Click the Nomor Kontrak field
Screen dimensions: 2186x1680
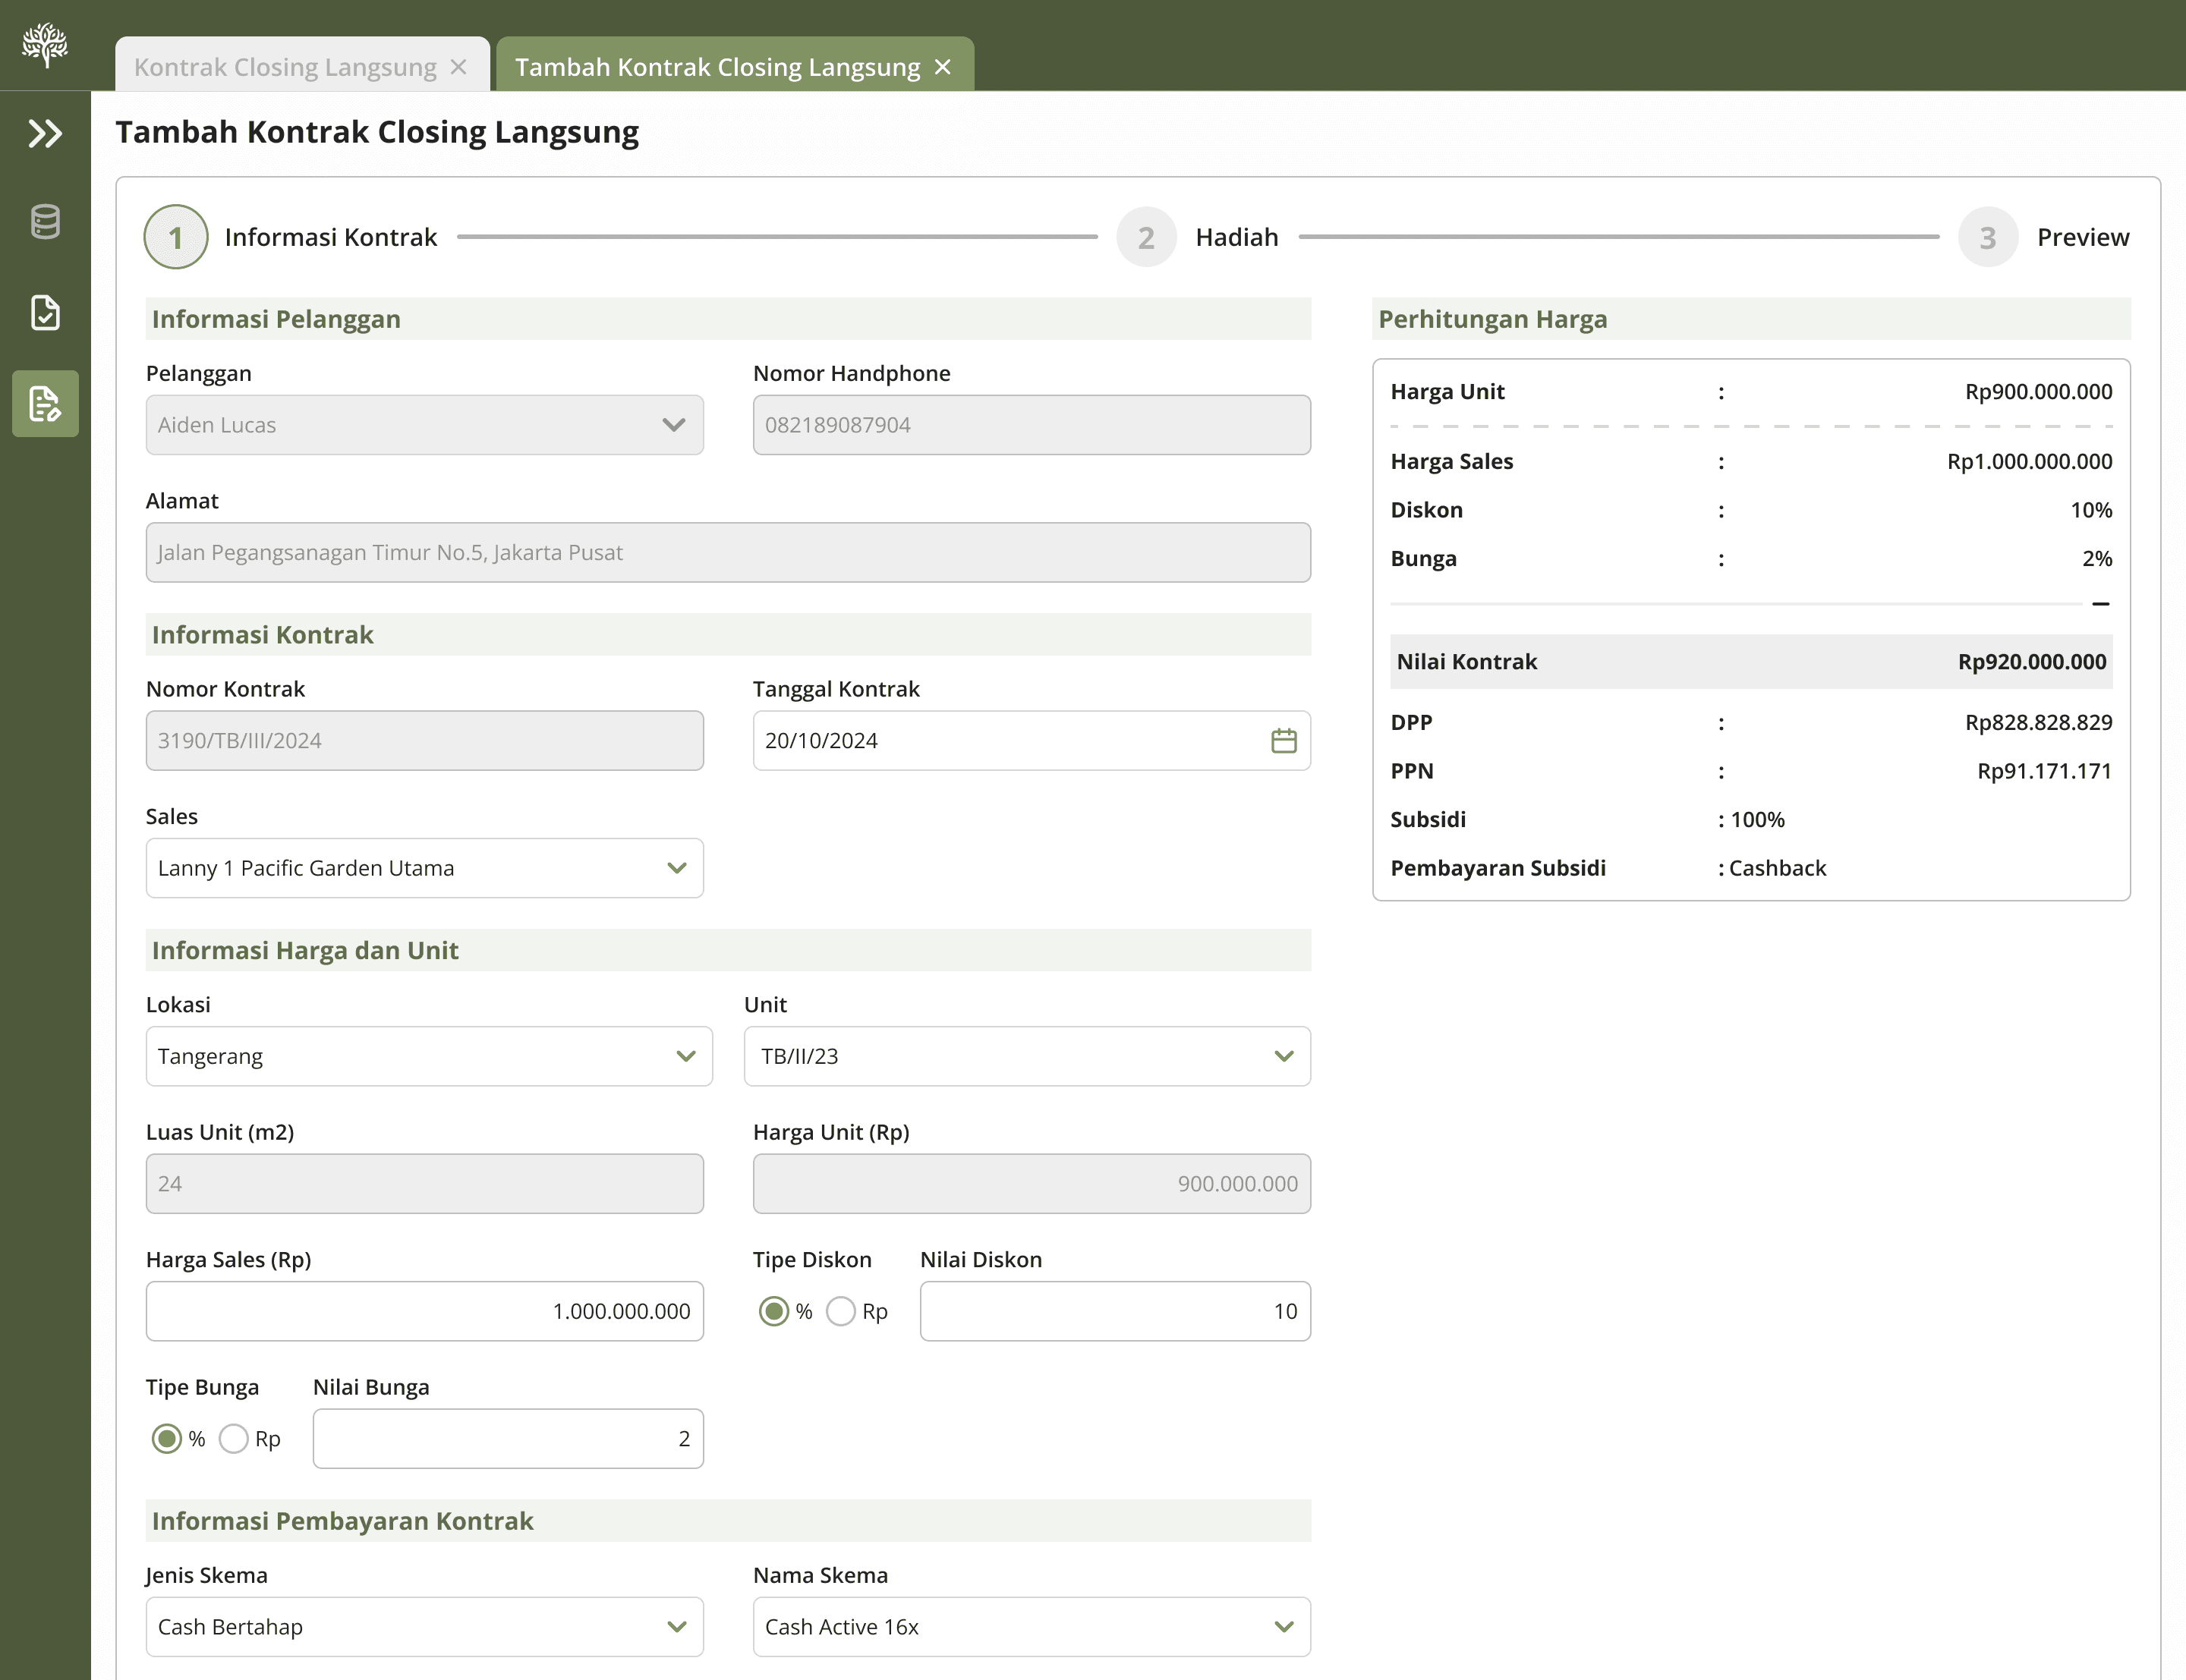(425, 741)
